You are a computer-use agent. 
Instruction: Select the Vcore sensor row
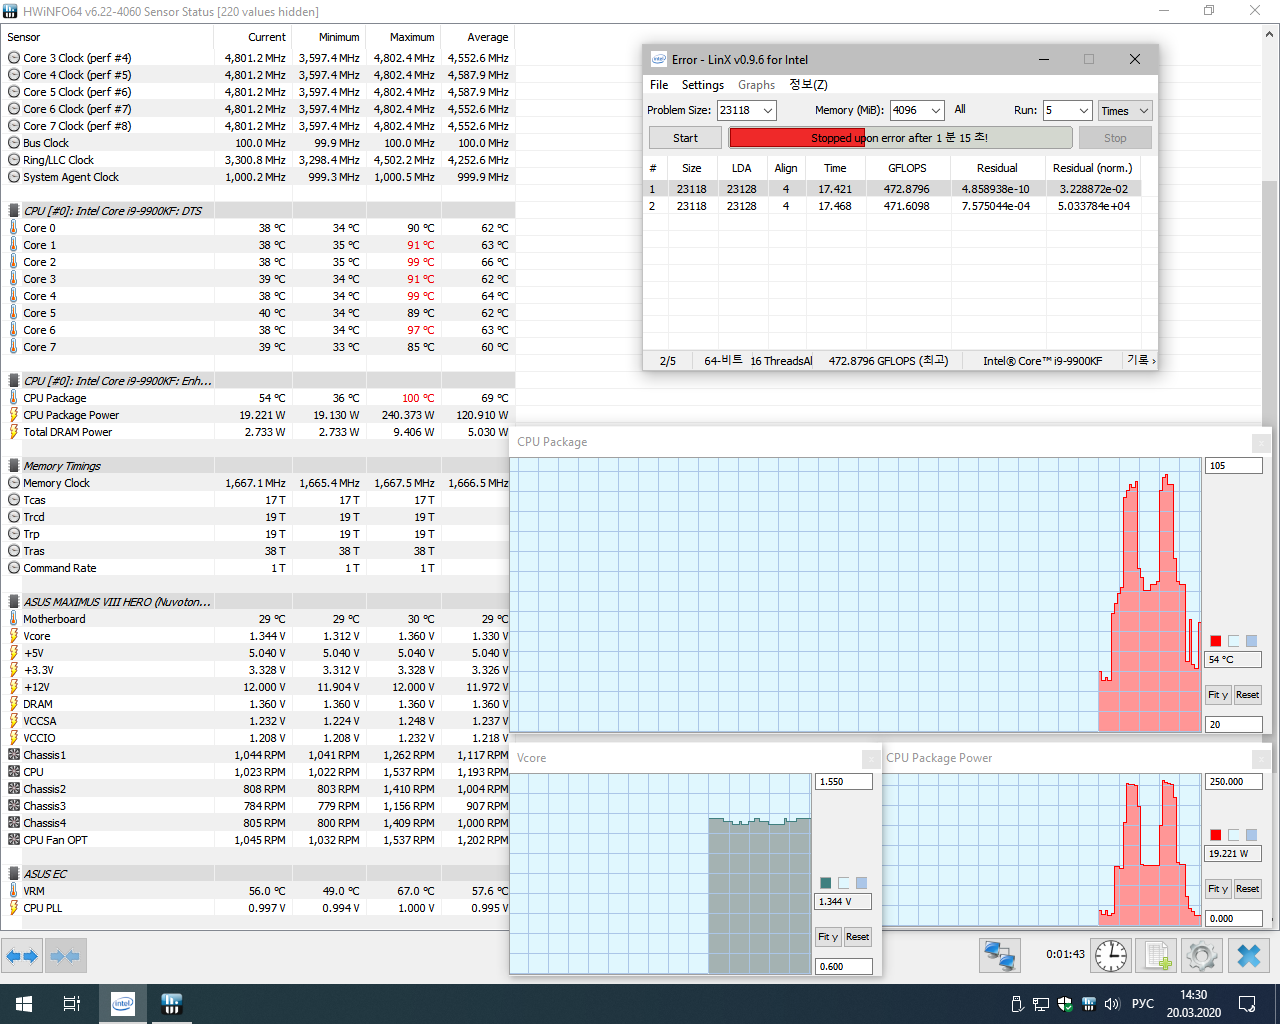point(259,636)
